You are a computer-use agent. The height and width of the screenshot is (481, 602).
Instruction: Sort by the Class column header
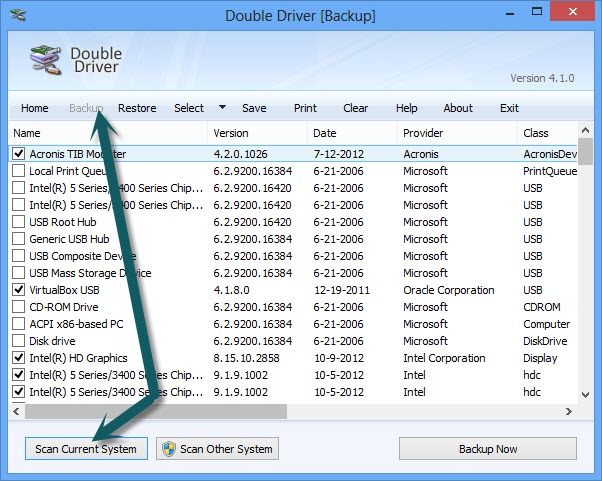click(547, 133)
